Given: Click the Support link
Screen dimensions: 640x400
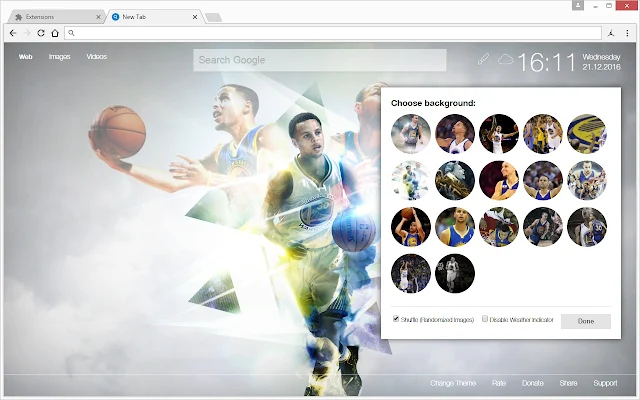Looking at the screenshot, I should [x=605, y=383].
